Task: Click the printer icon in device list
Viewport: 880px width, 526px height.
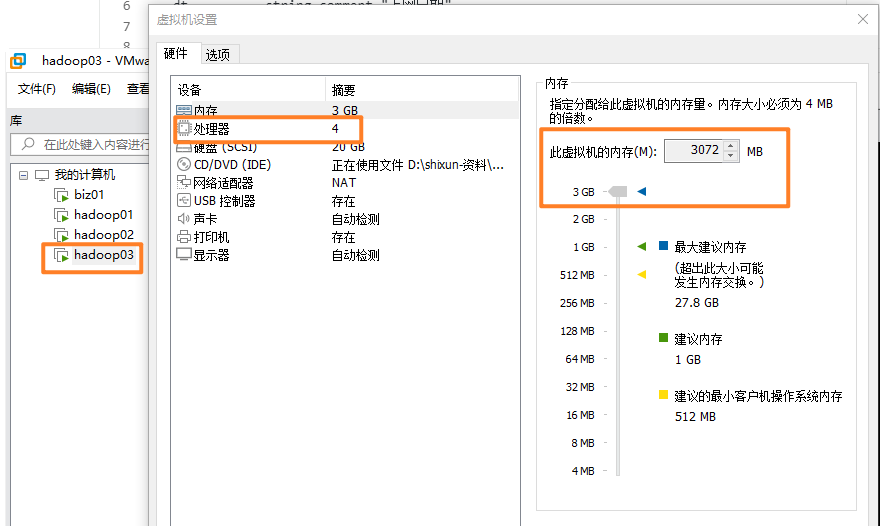Action: point(184,237)
